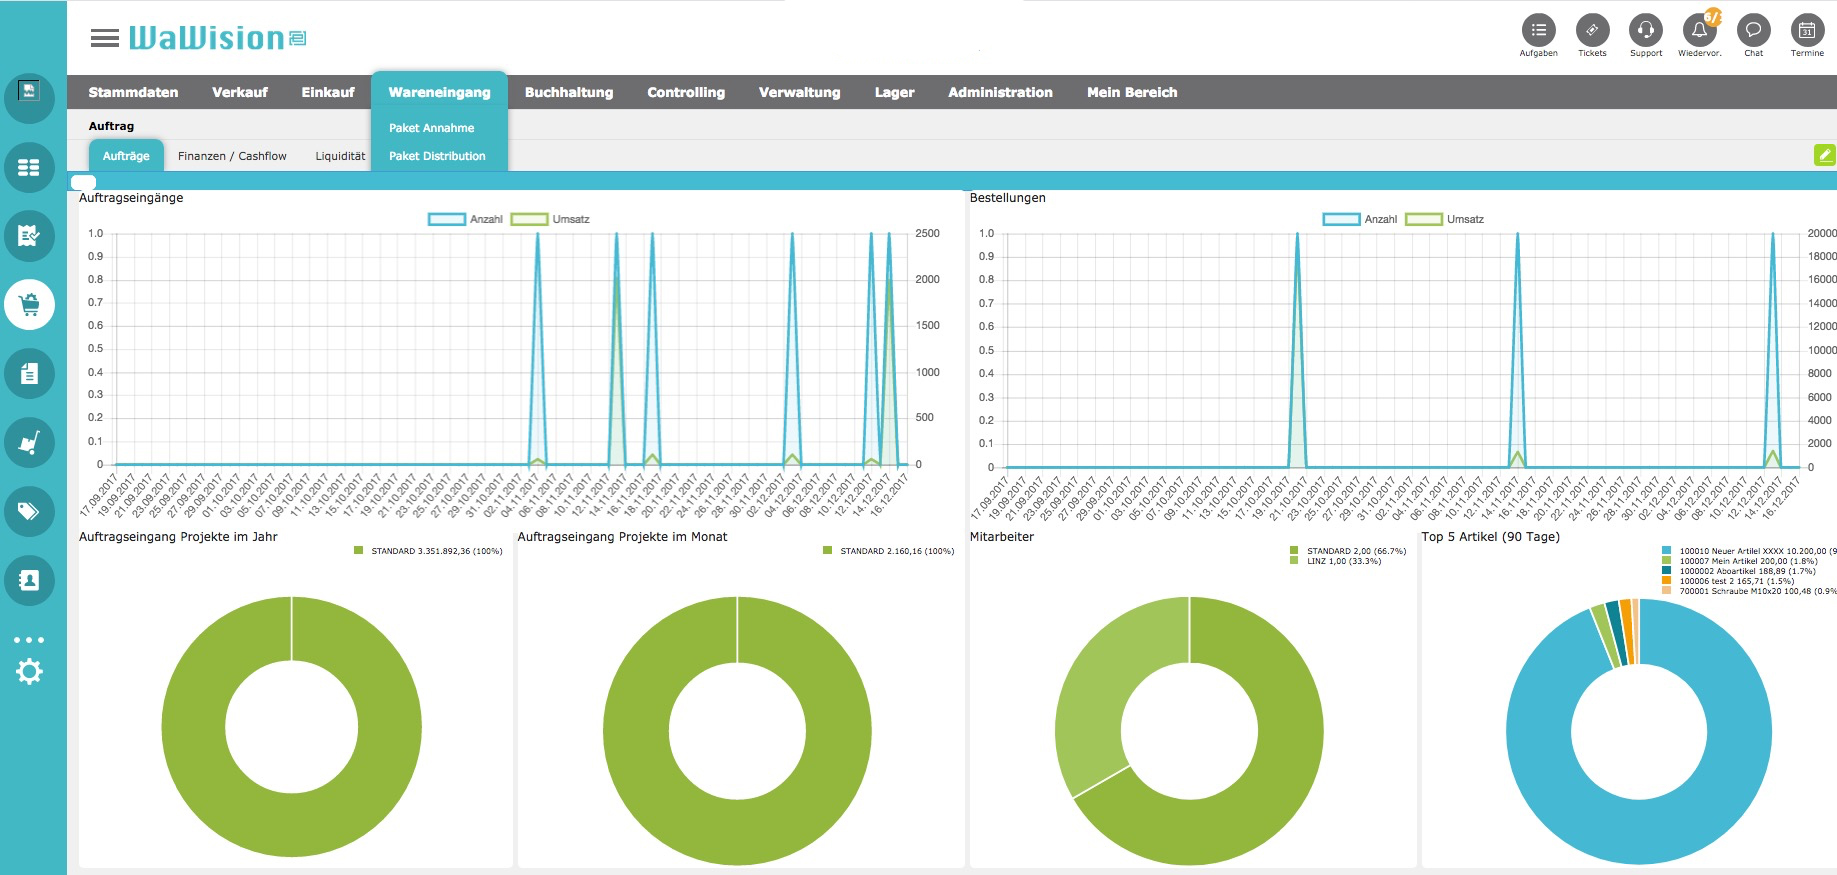Screen dimensions: 1837x875
Task: Select Paket Annahme from Wareneingang menu
Action: pyautogui.click(x=432, y=128)
